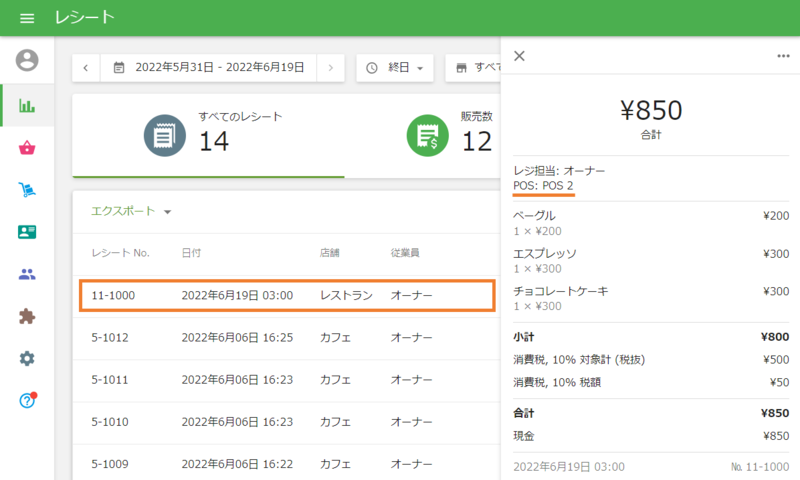Open the hamburger navigation menu
Image resolution: width=800 pixels, height=480 pixels.
(x=27, y=18)
